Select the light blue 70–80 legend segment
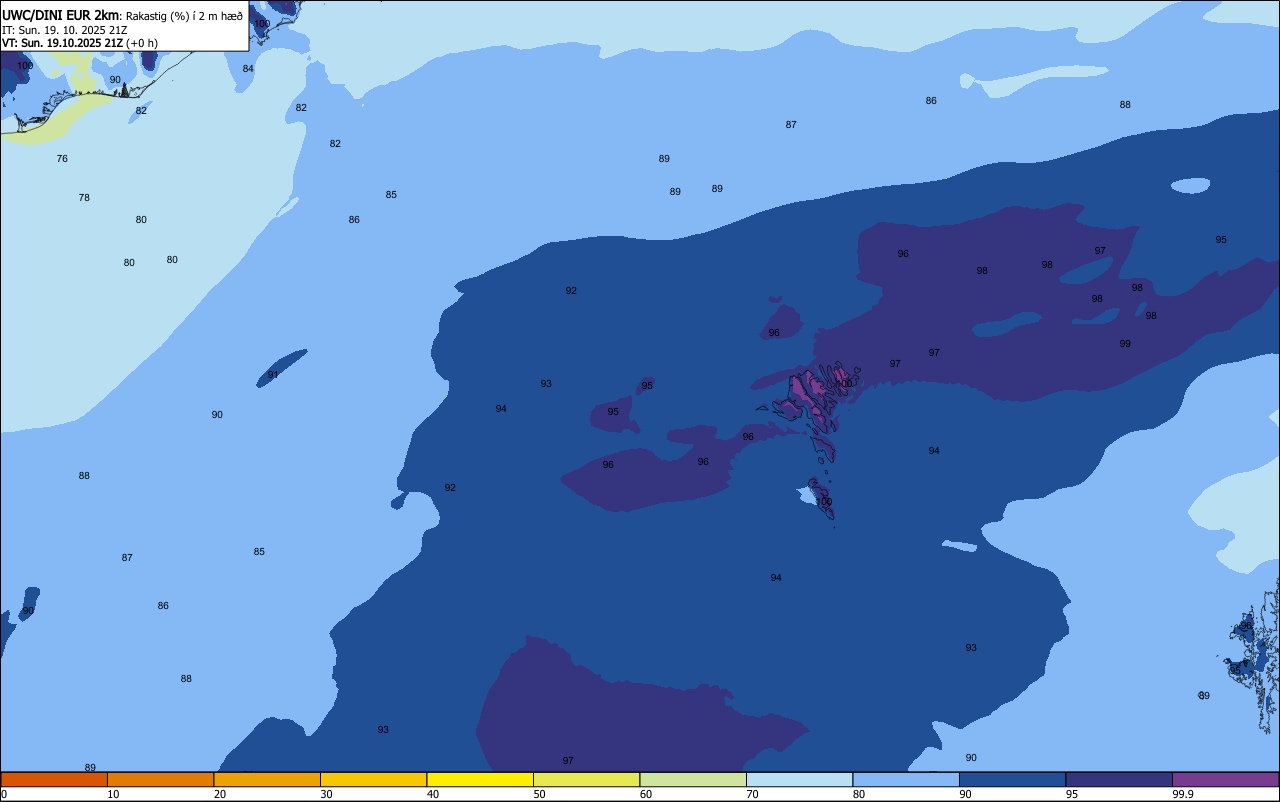This screenshot has height=802, width=1280. click(x=799, y=779)
